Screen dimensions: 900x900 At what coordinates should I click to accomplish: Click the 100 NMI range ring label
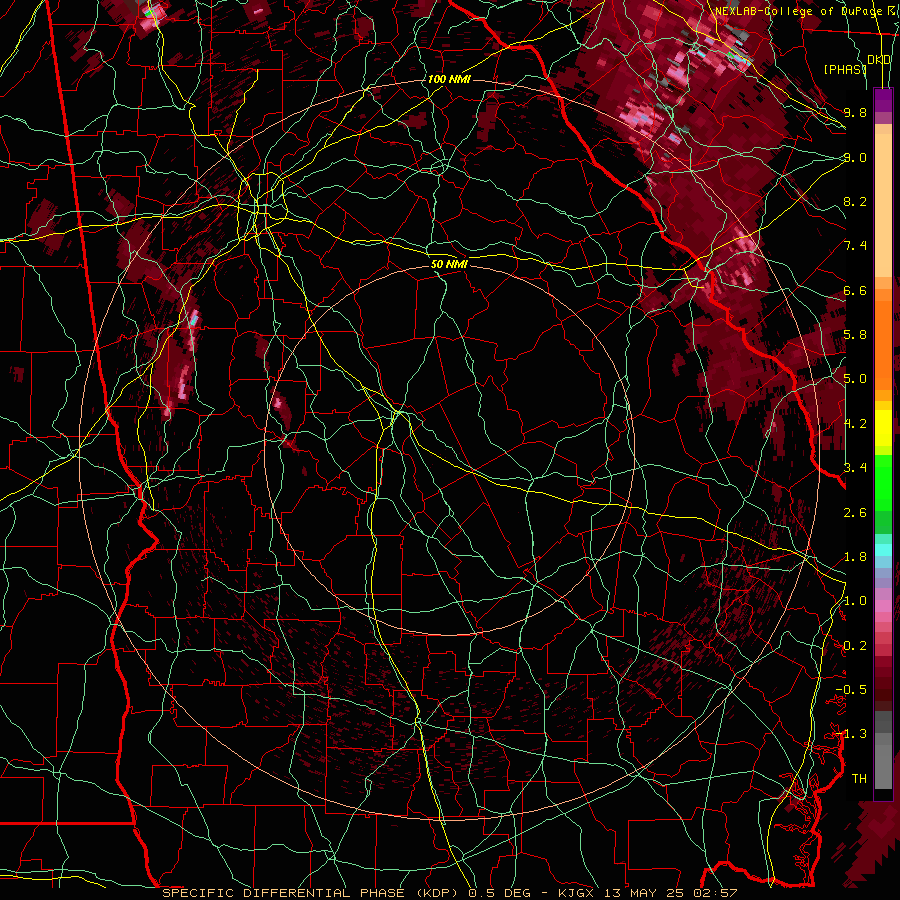[x=449, y=79]
